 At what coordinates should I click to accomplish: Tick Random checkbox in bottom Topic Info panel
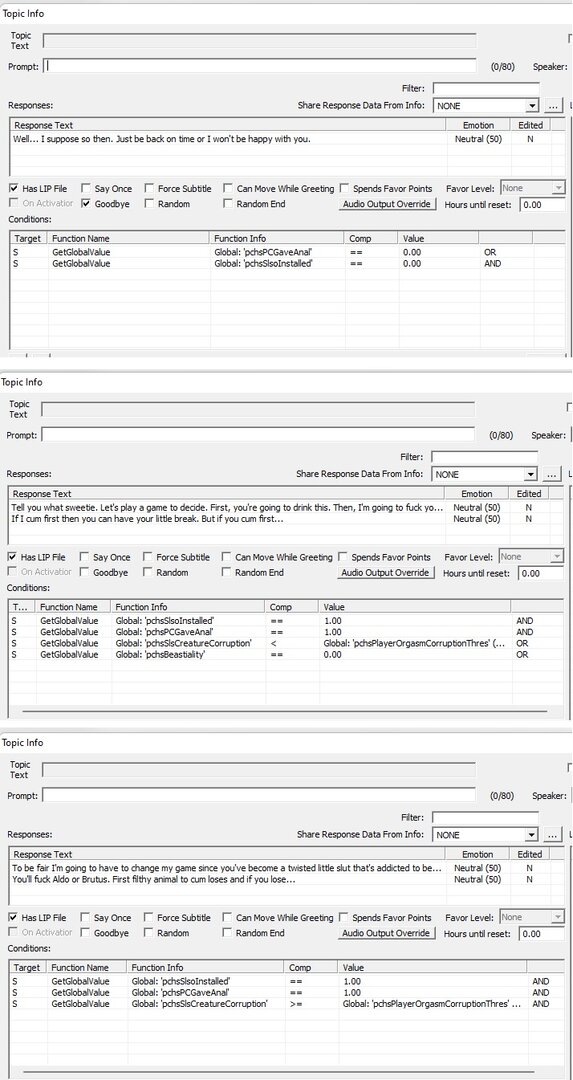(x=147, y=933)
